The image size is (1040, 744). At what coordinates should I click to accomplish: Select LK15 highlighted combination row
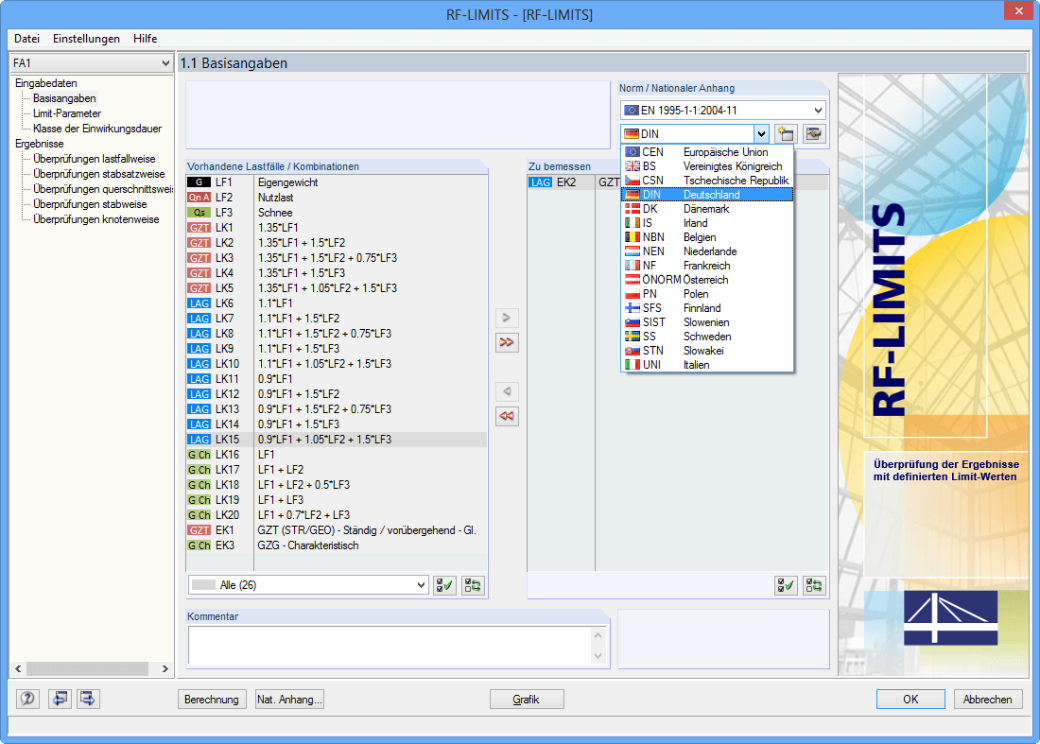pyautogui.click(x=337, y=439)
